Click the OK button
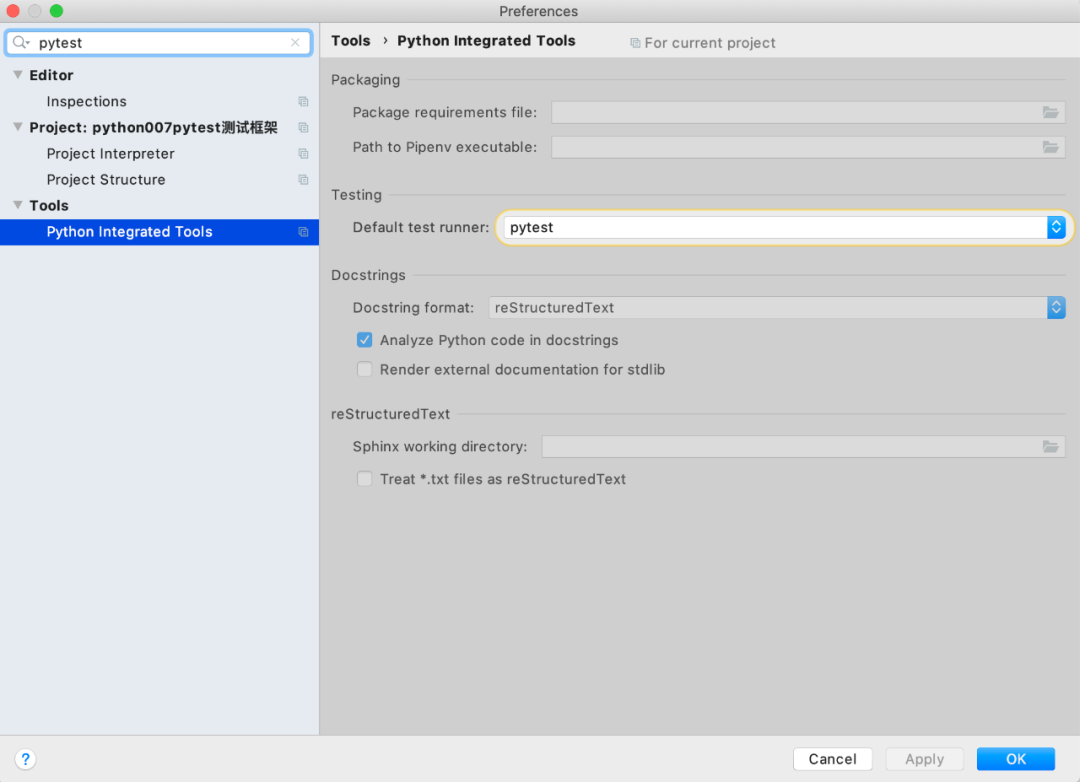The height and width of the screenshot is (782, 1080). 1016,759
